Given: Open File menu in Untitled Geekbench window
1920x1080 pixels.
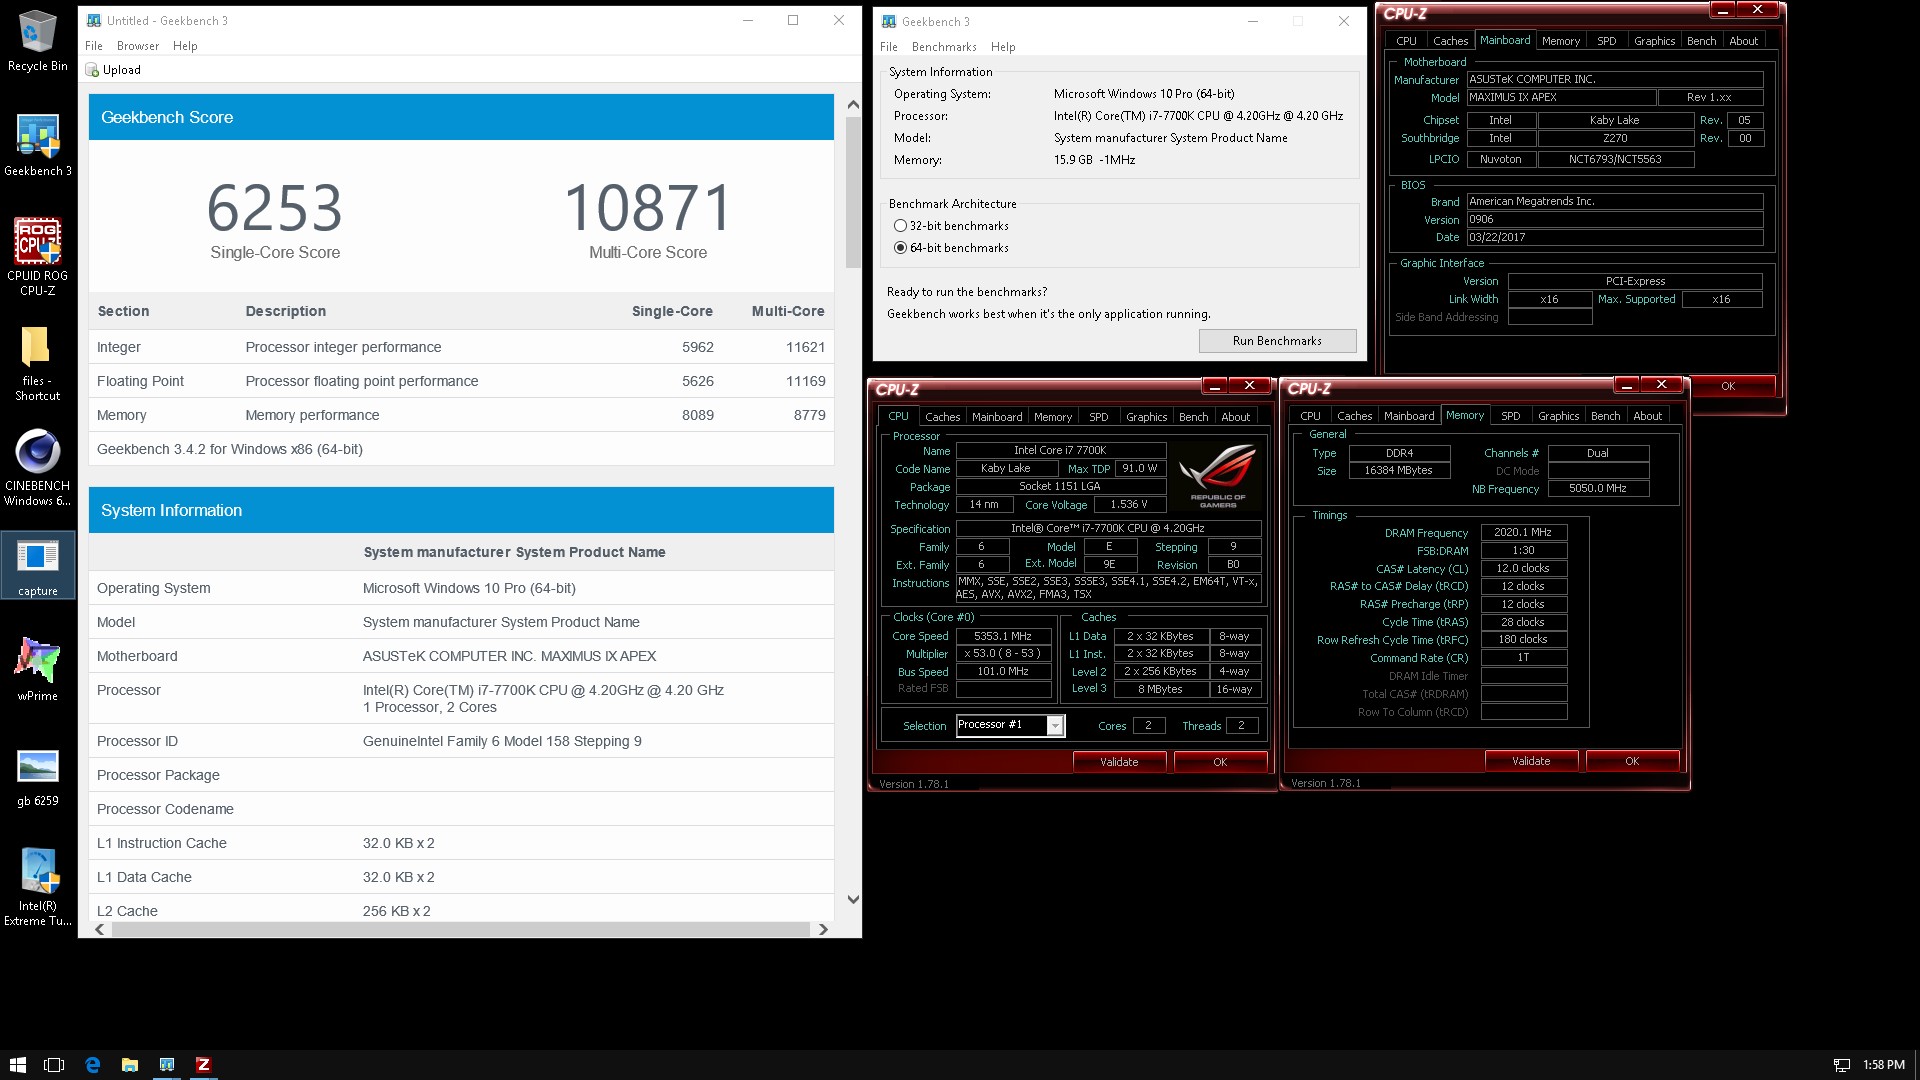Looking at the screenshot, I should click(94, 46).
